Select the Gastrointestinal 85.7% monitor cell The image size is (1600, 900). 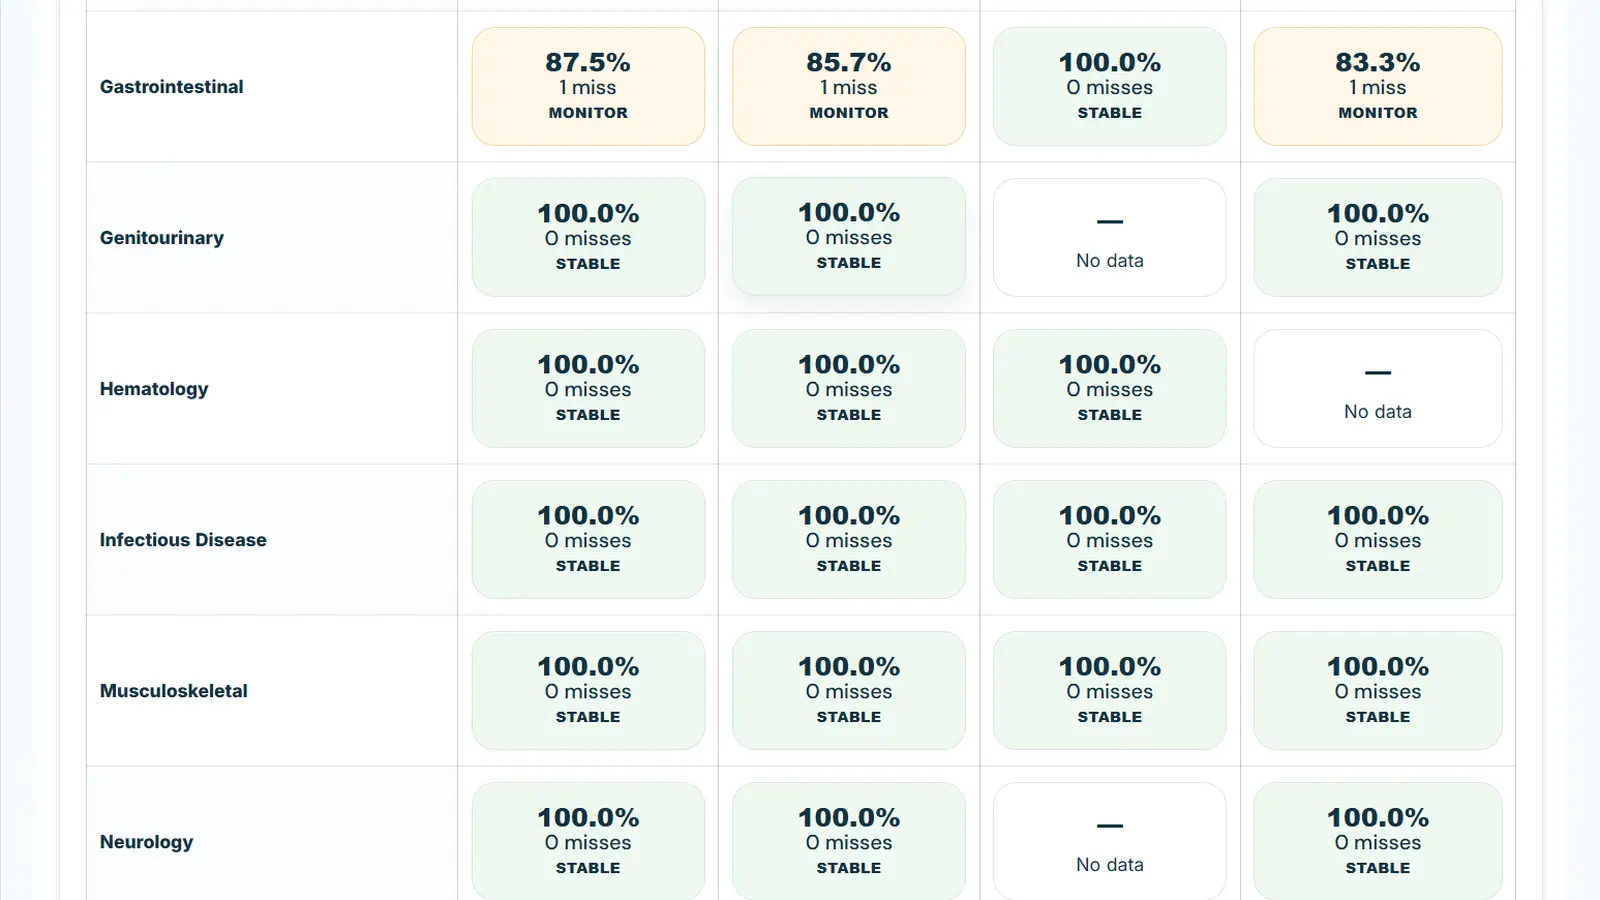(x=848, y=86)
